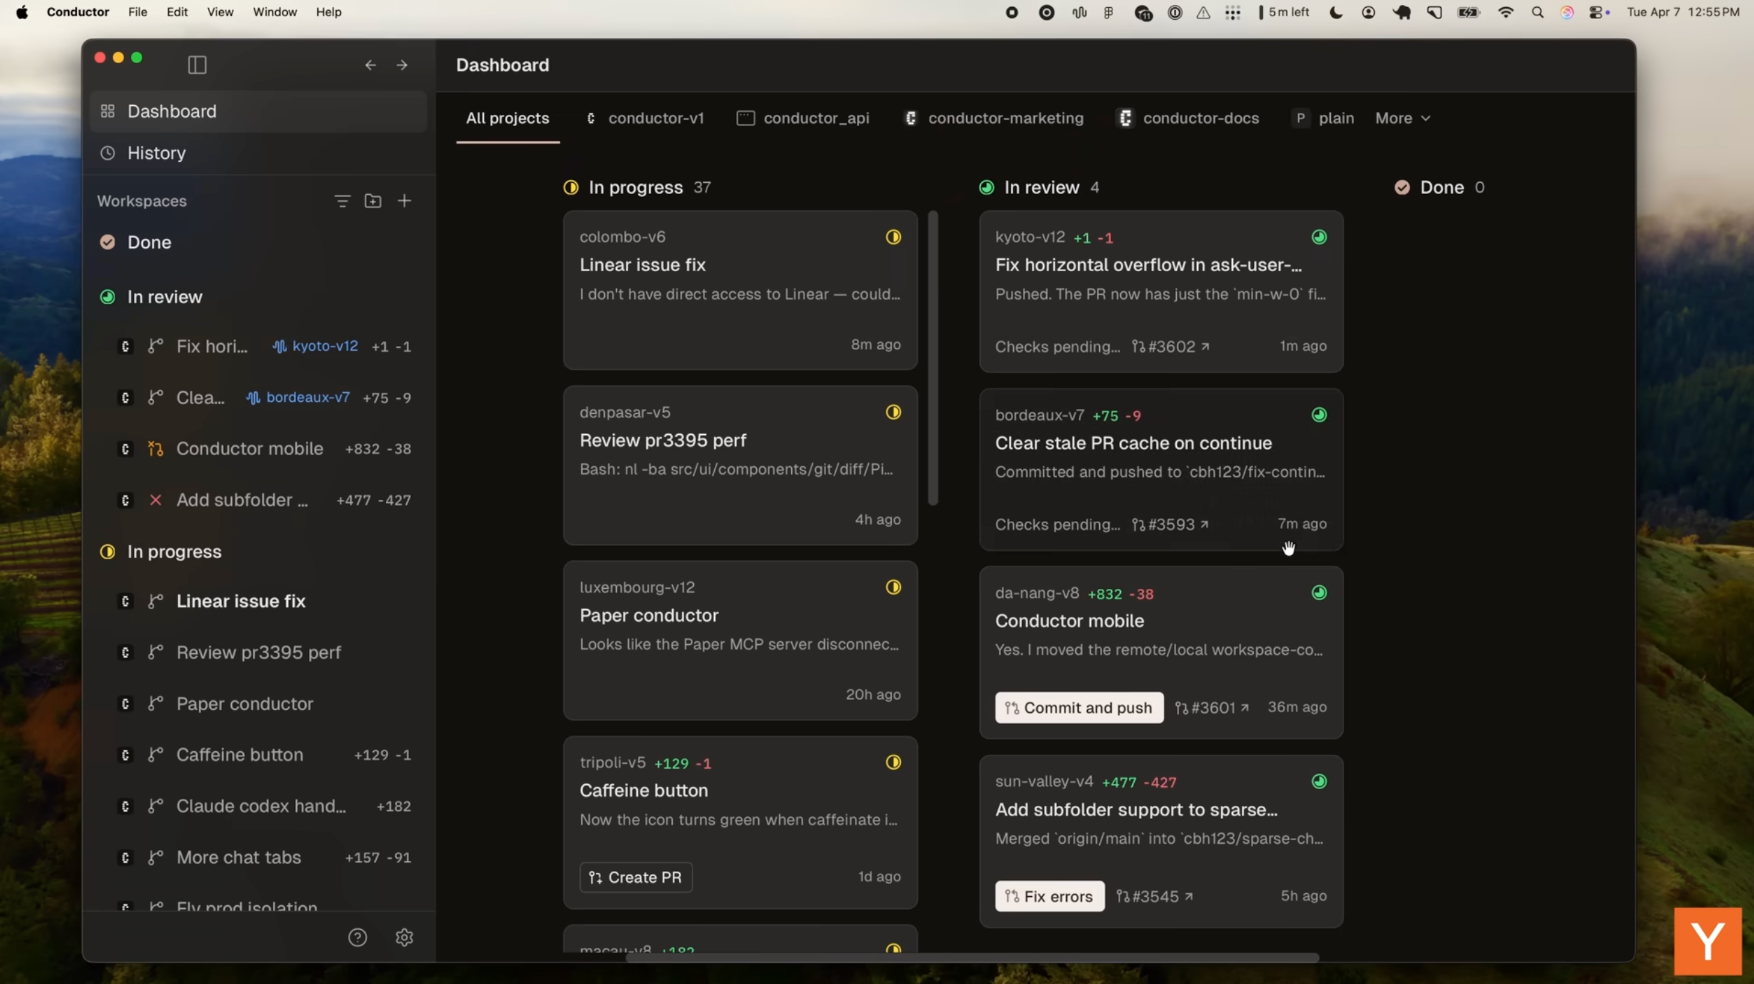The image size is (1754, 984).
Task: Open macOS Spotlight search icon
Action: (x=1538, y=12)
